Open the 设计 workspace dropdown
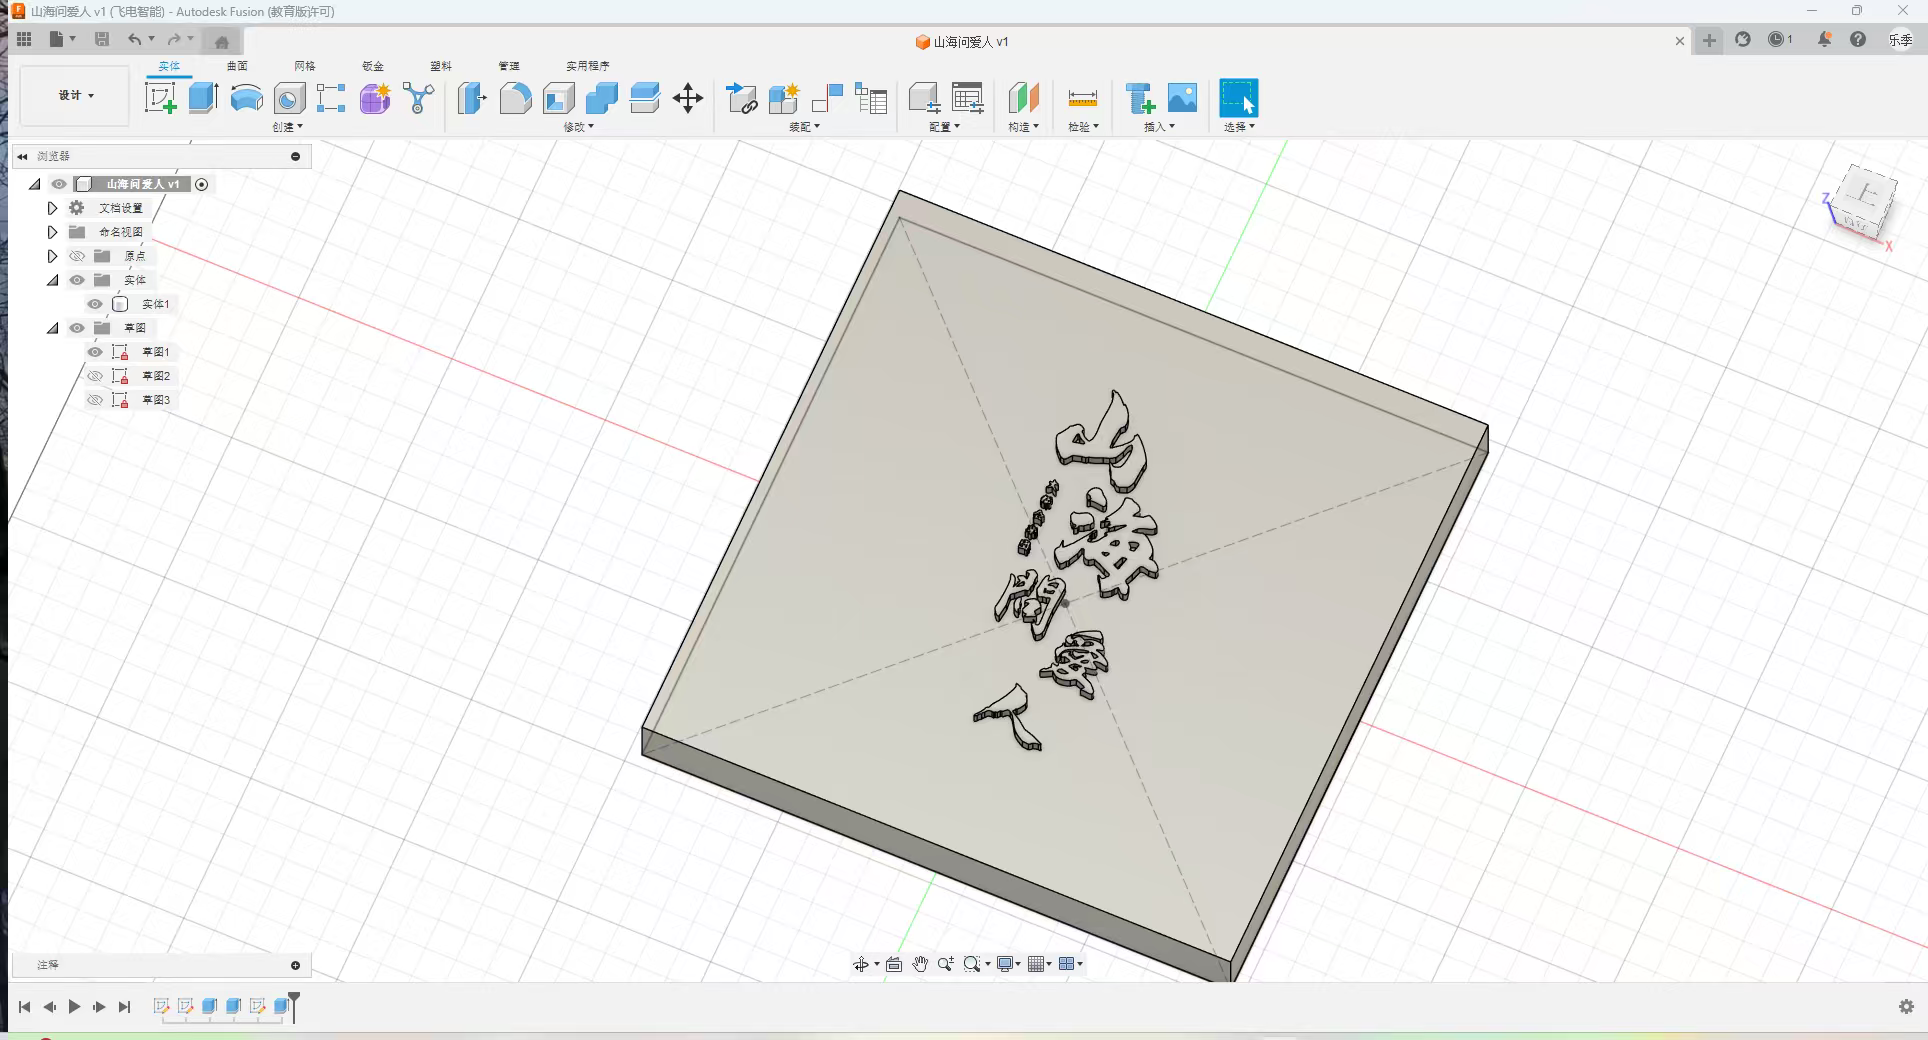 click(75, 96)
